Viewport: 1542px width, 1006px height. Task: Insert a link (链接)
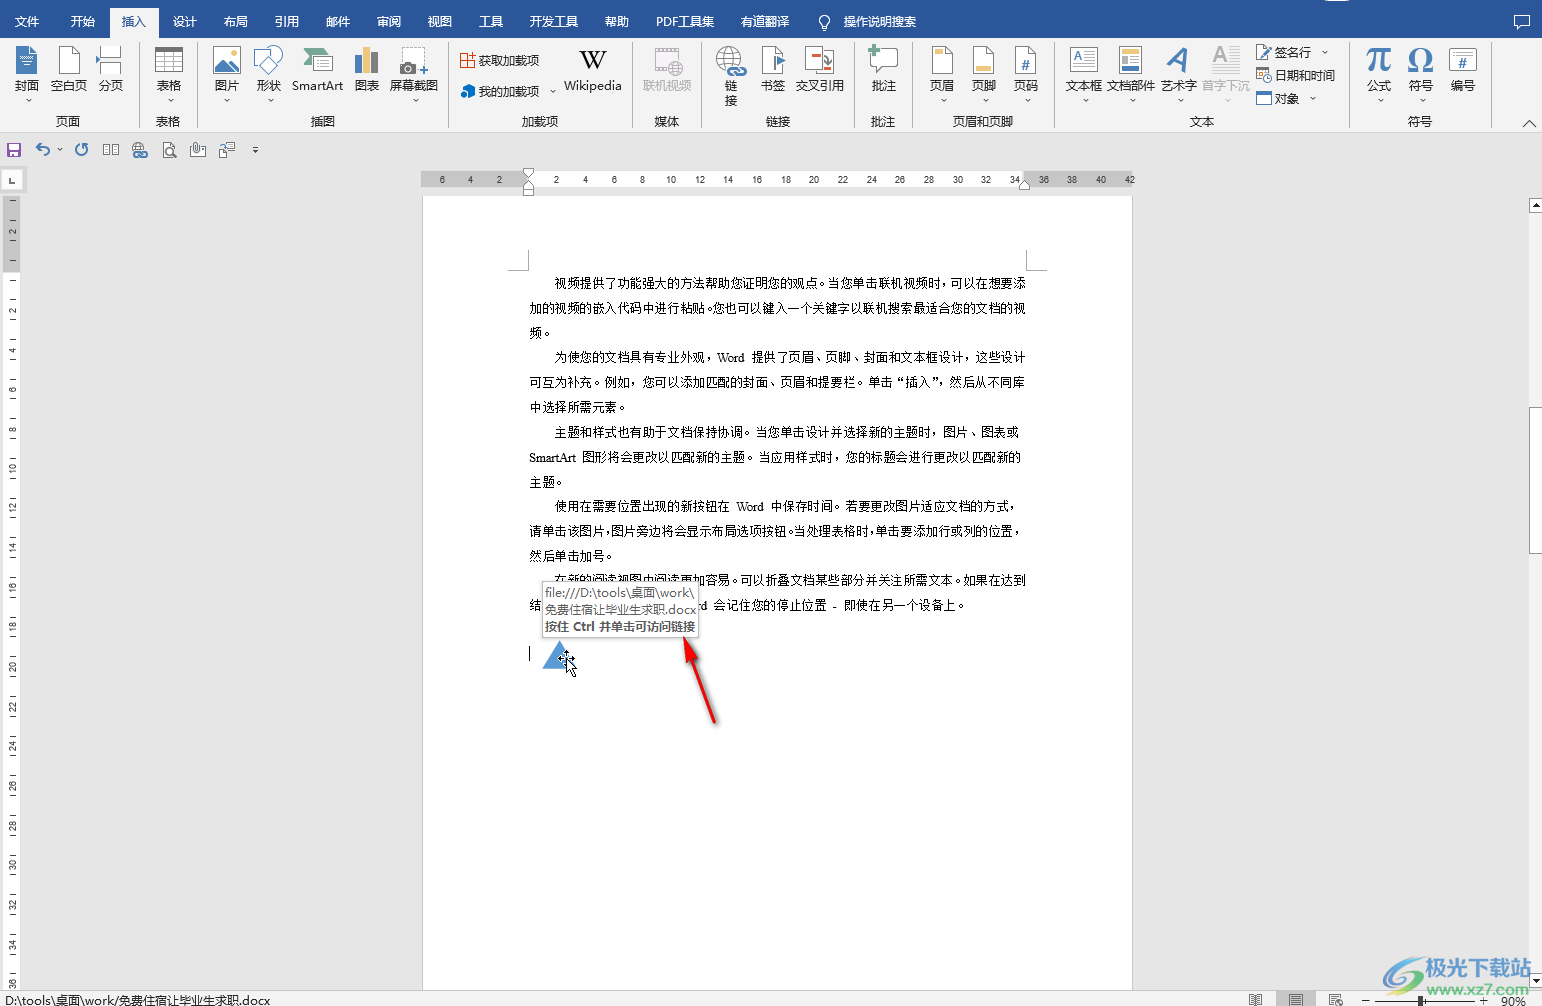(x=731, y=75)
